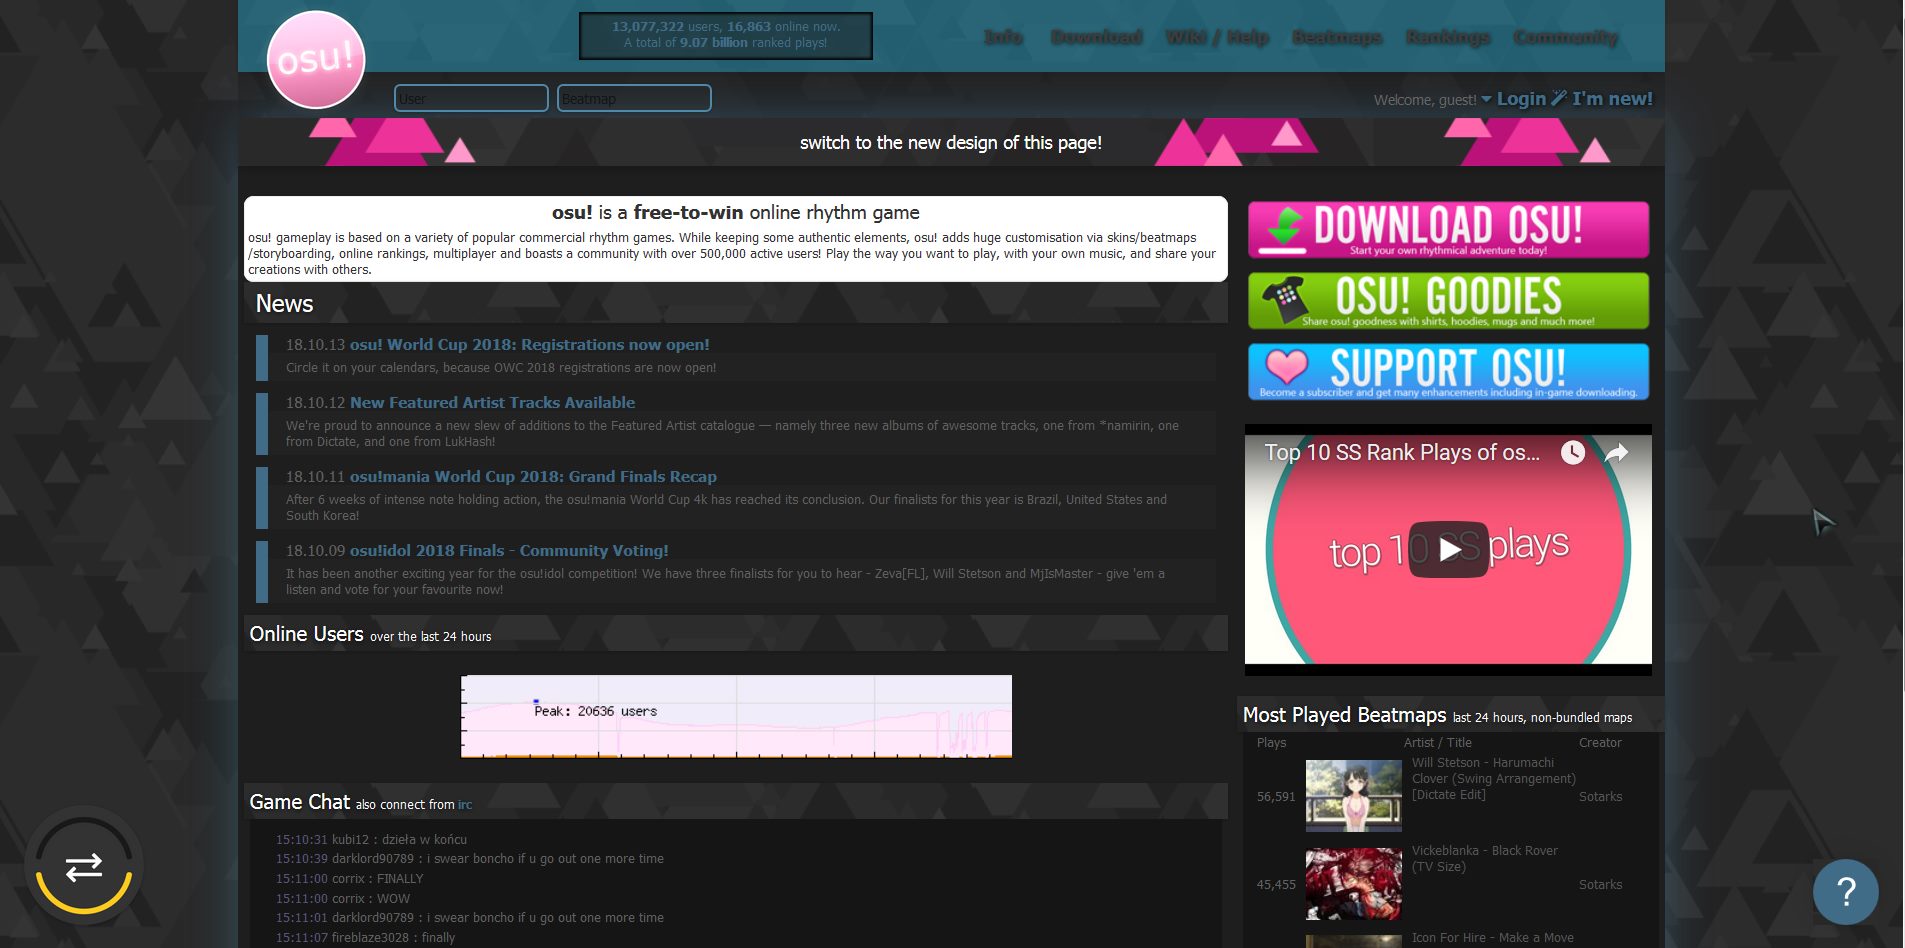Image resolution: width=1905 pixels, height=948 pixels.
Task: Click the Login link
Action: 1520,99
